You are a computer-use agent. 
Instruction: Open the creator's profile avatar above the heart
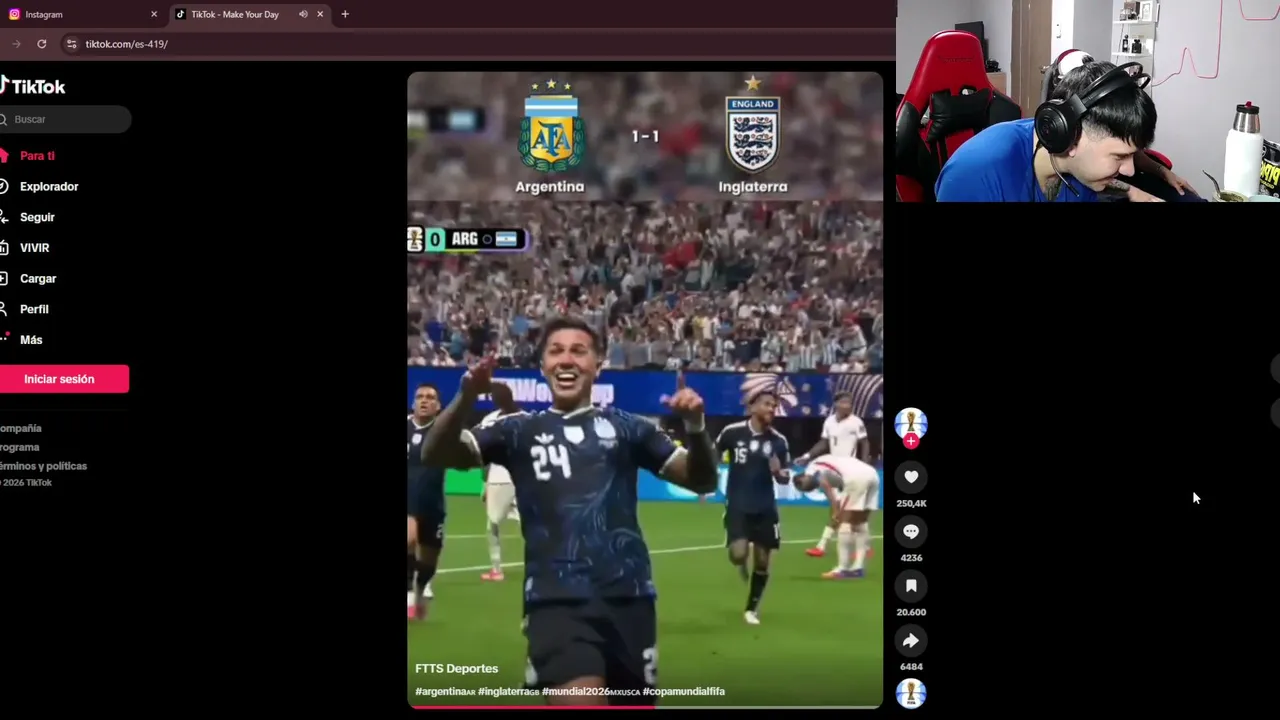pyautogui.click(x=911, y=423)
